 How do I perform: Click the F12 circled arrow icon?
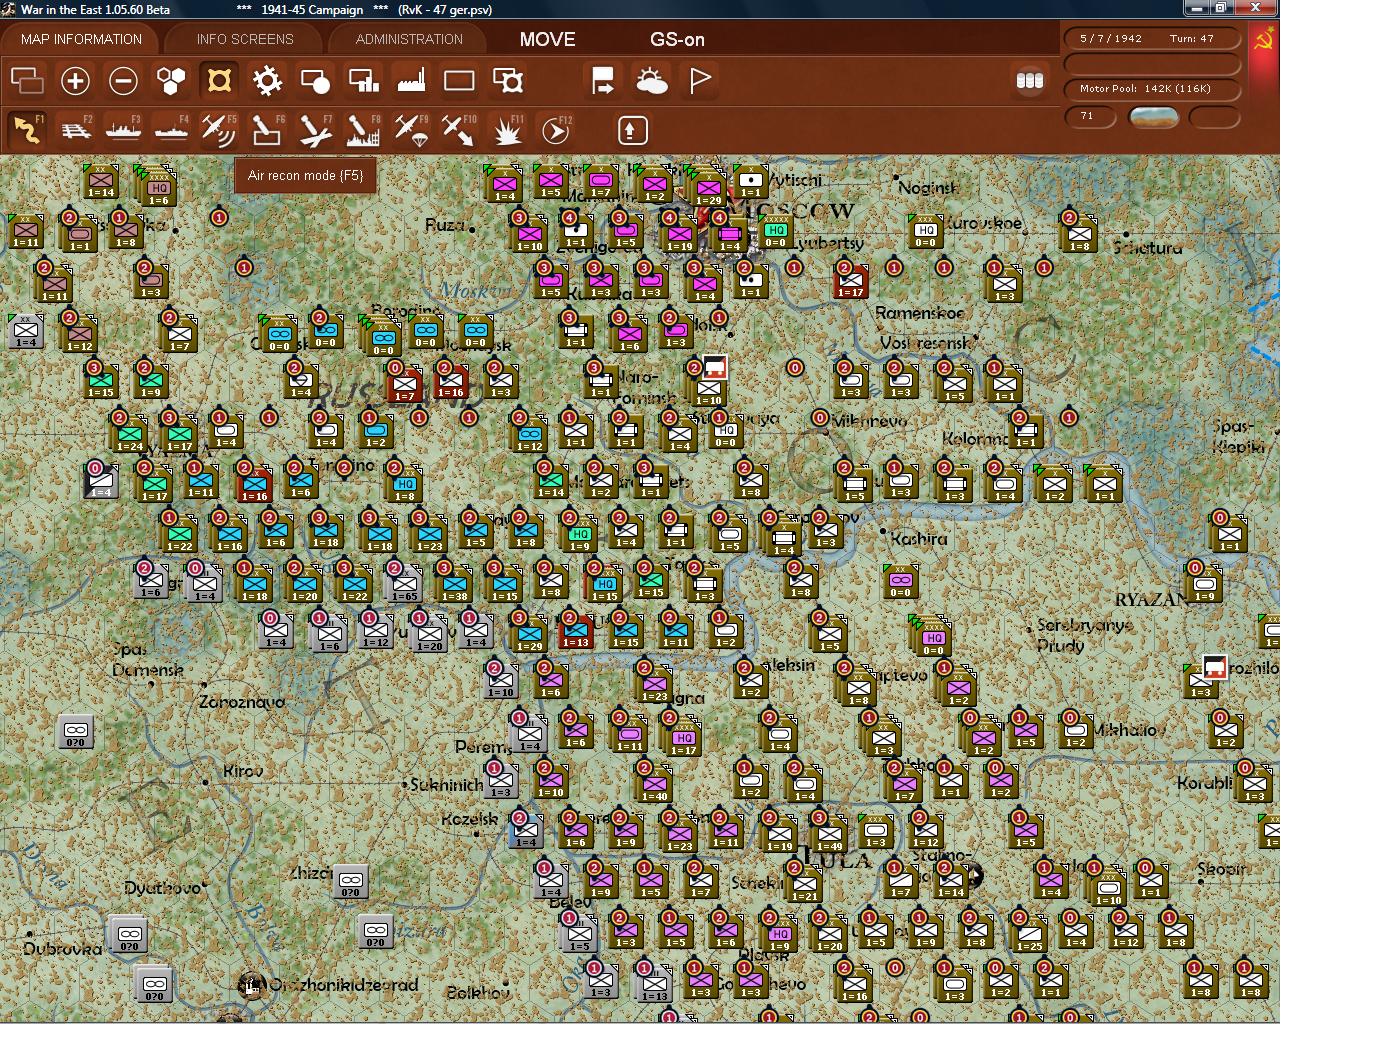(555, 130)
